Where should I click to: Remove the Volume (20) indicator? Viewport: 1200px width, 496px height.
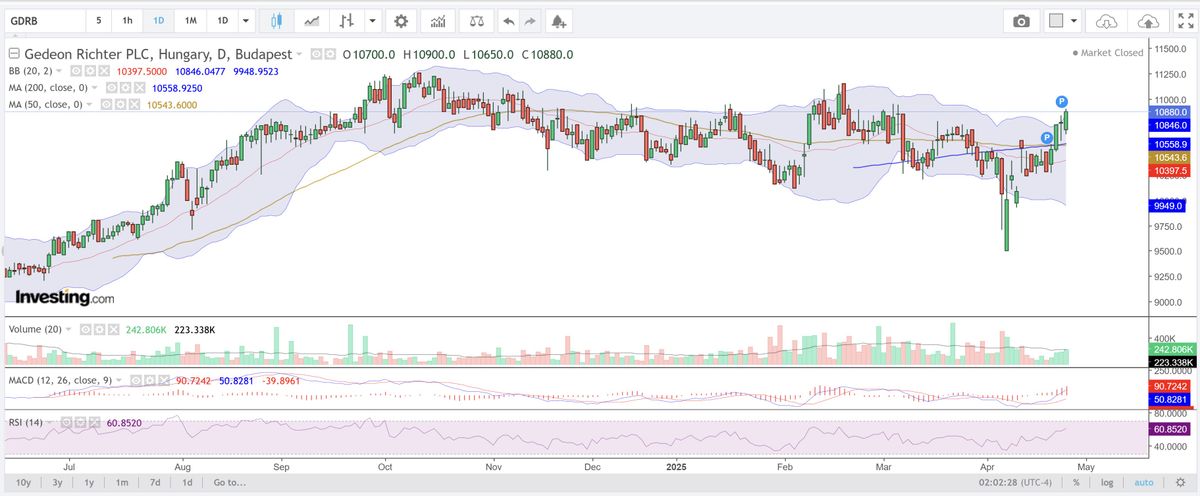click(x=114, y=329)
